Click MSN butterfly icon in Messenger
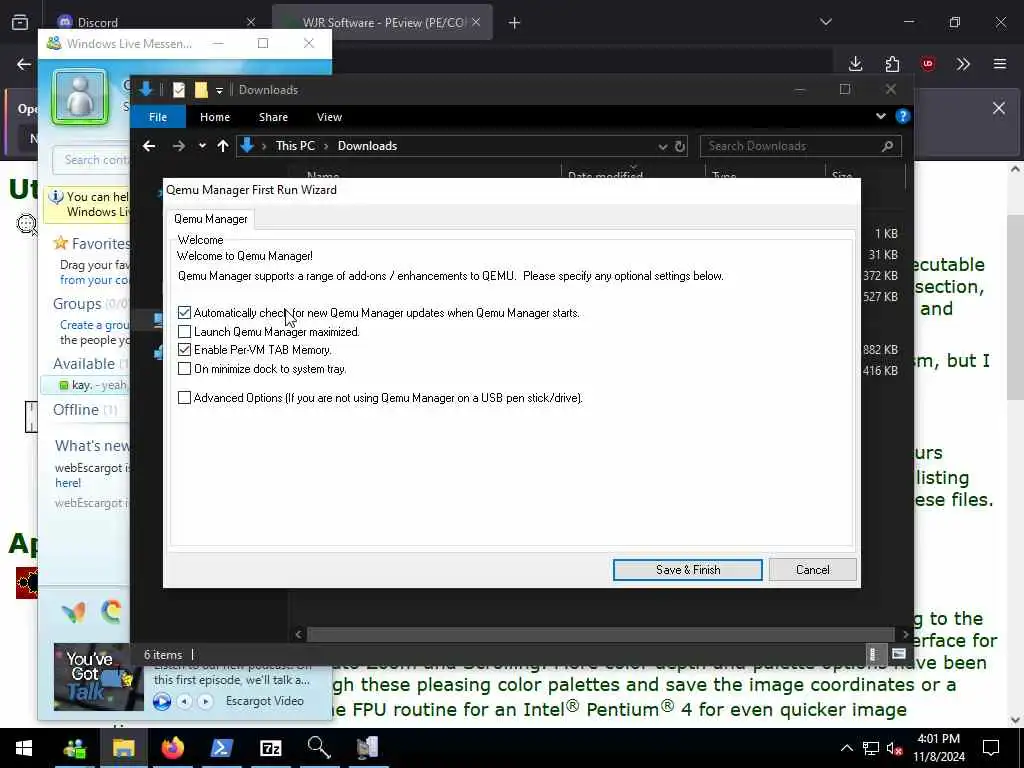 click(74, 612)
